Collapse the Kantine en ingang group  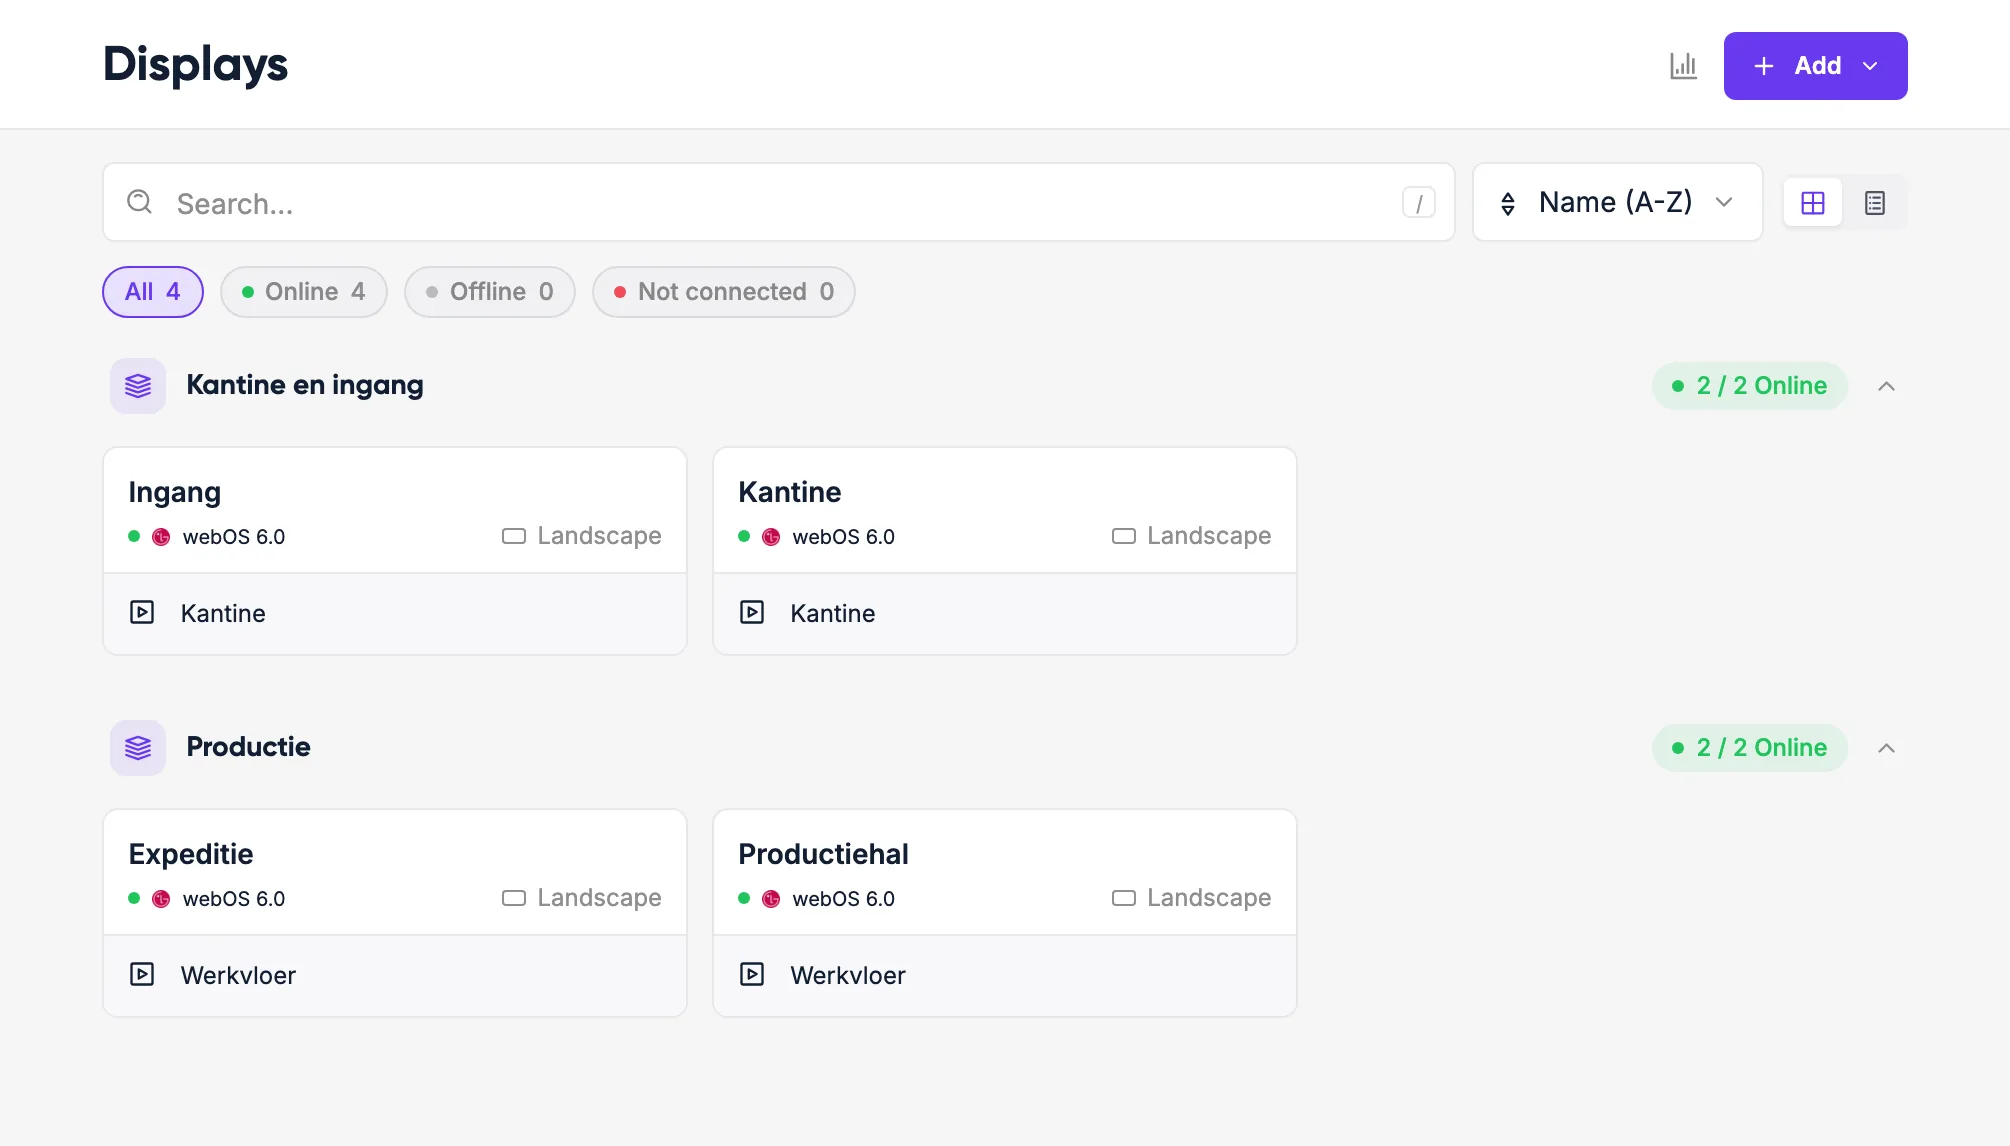pos(1886,386)
